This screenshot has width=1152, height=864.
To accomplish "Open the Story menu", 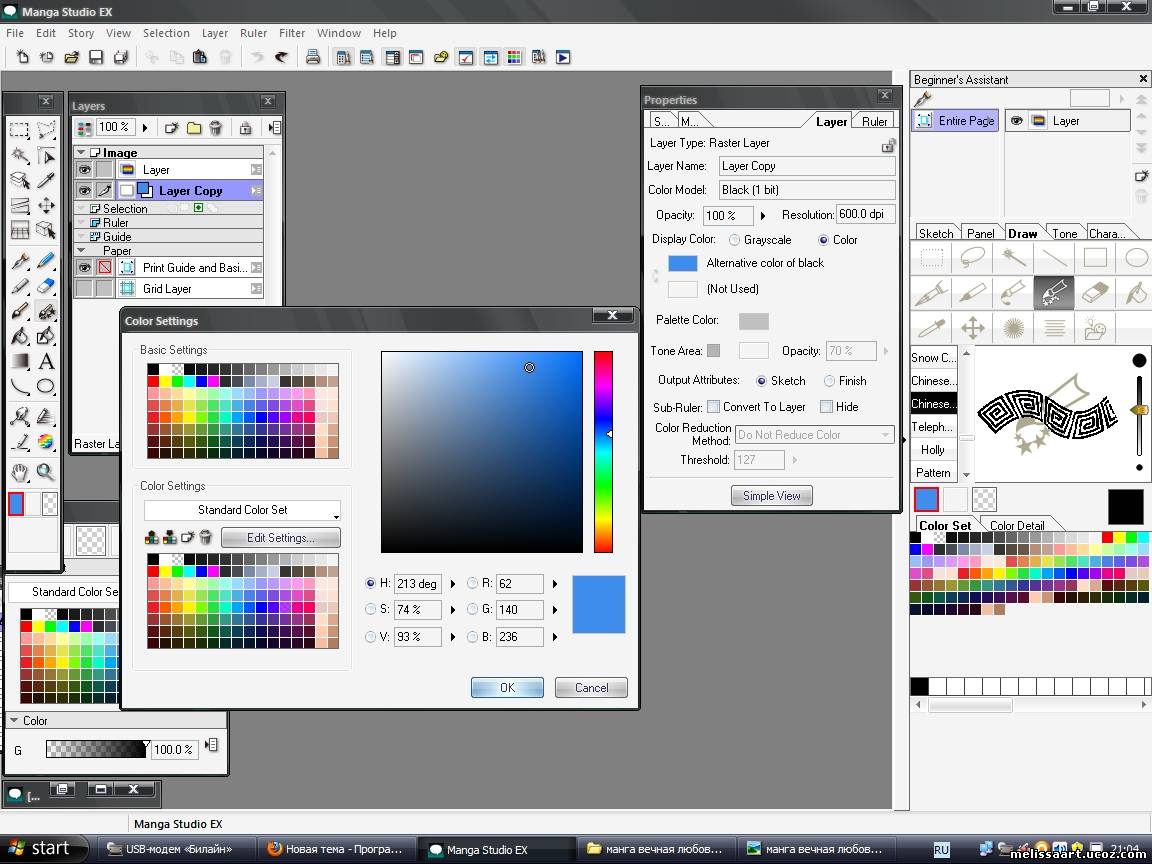I will [81, 33].
